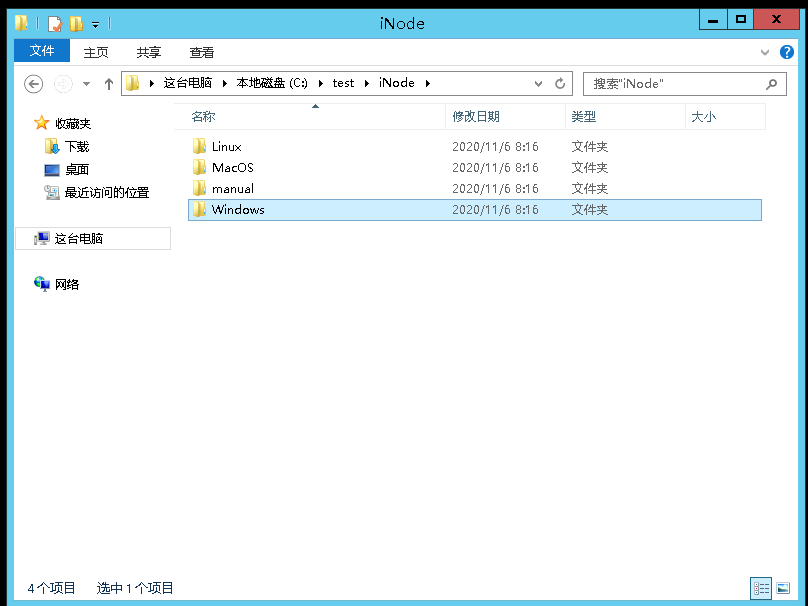Screen dimensions: 808x606
Task: Open 收藏夹 in the navigation pane
Action: (73, 124)
